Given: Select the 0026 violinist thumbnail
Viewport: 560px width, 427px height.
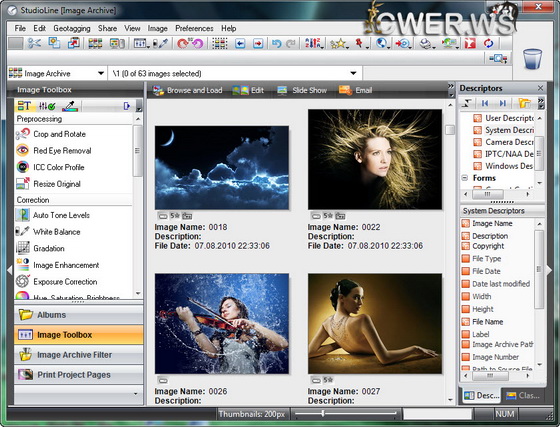Looking at the screenshot, I should coord(222,324).
